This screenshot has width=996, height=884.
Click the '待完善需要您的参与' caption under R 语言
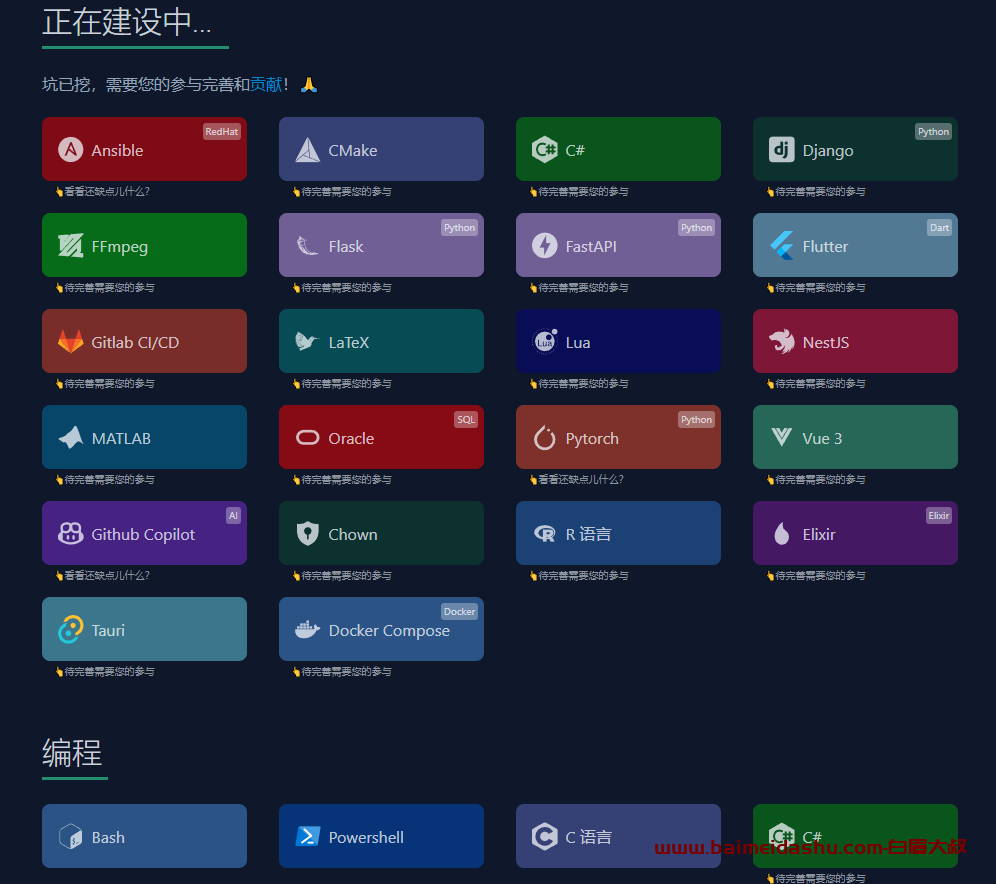(x=579, y=575)
